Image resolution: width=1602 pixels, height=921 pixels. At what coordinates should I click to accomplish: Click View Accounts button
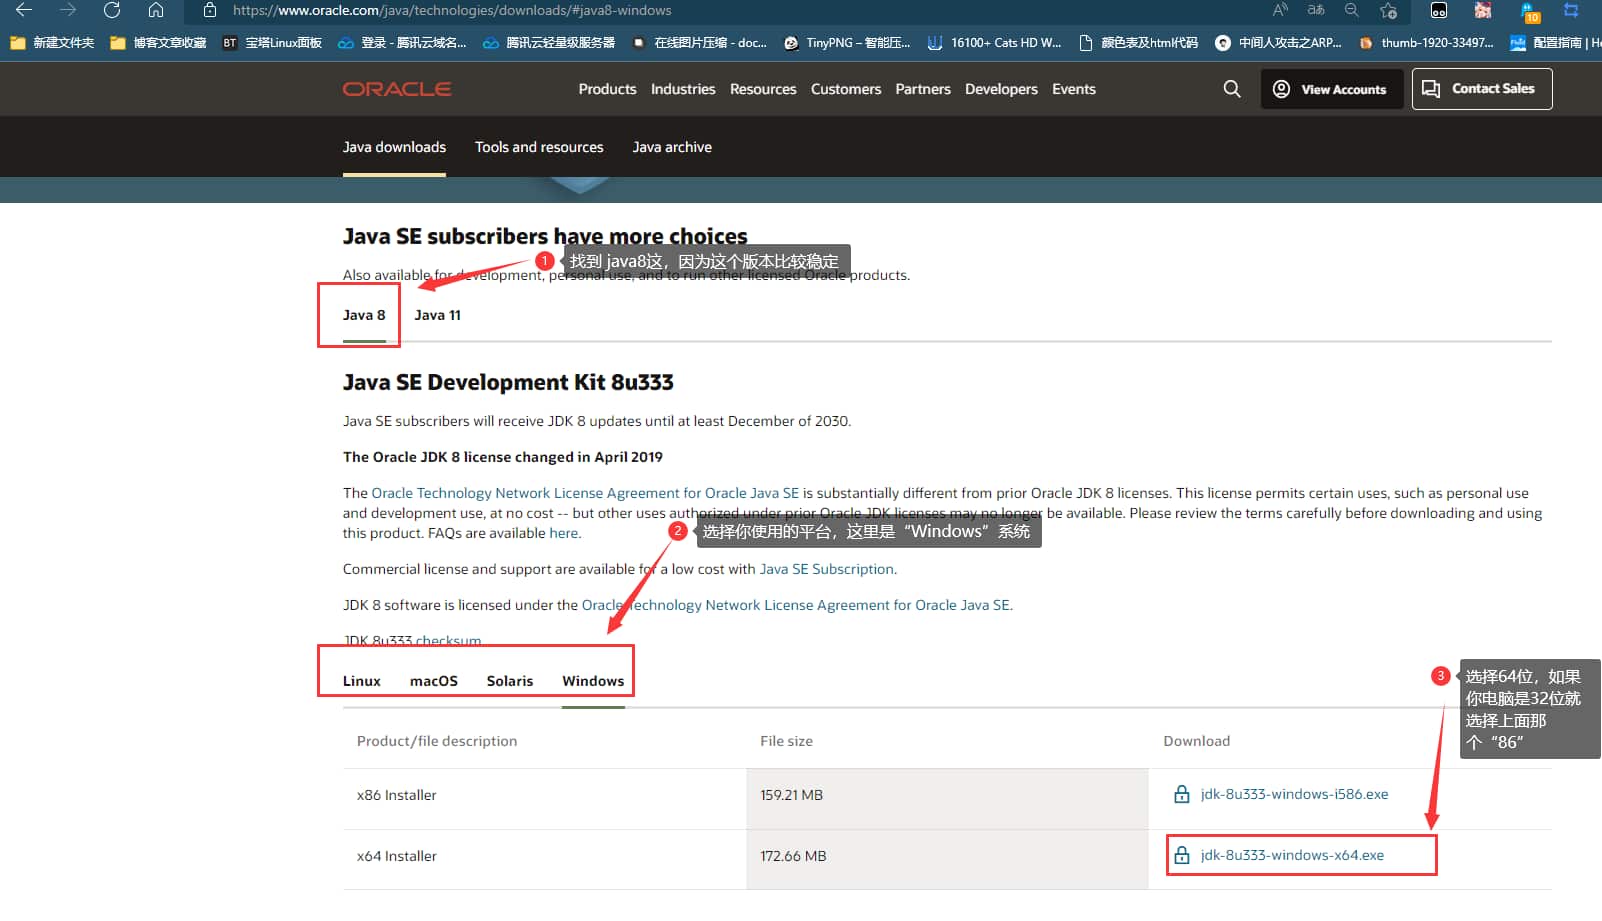coord(1332,89)
